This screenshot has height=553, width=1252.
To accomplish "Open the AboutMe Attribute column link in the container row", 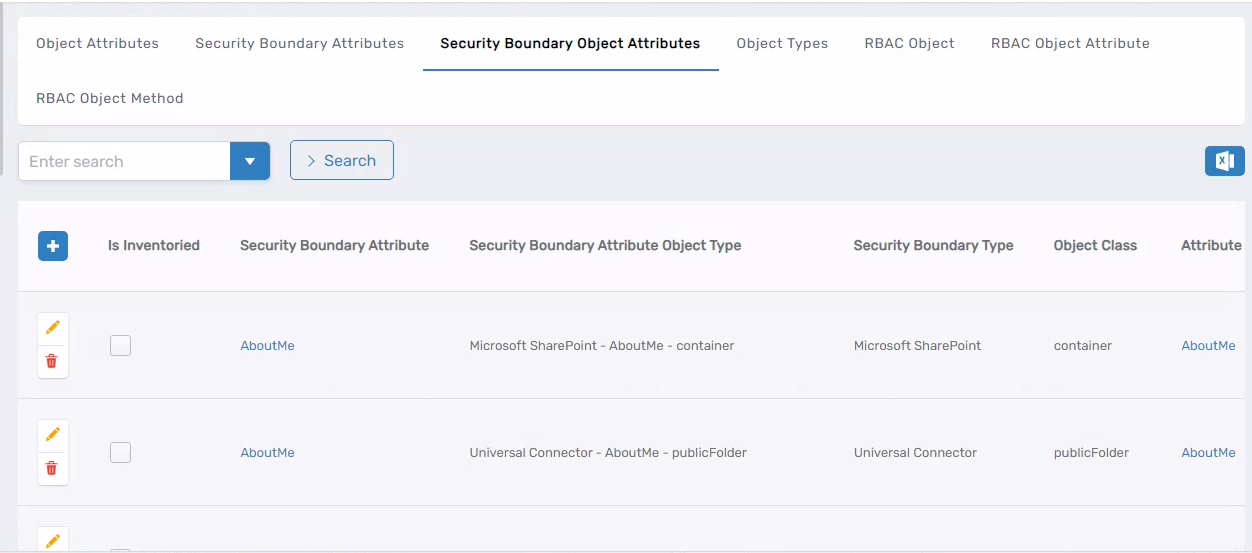I will 1208,345.
